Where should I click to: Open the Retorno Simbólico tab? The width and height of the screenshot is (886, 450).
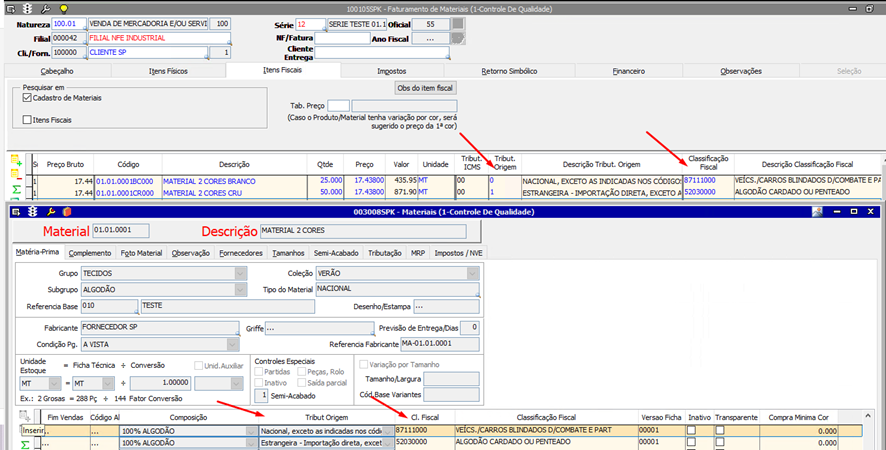point(509,71)
